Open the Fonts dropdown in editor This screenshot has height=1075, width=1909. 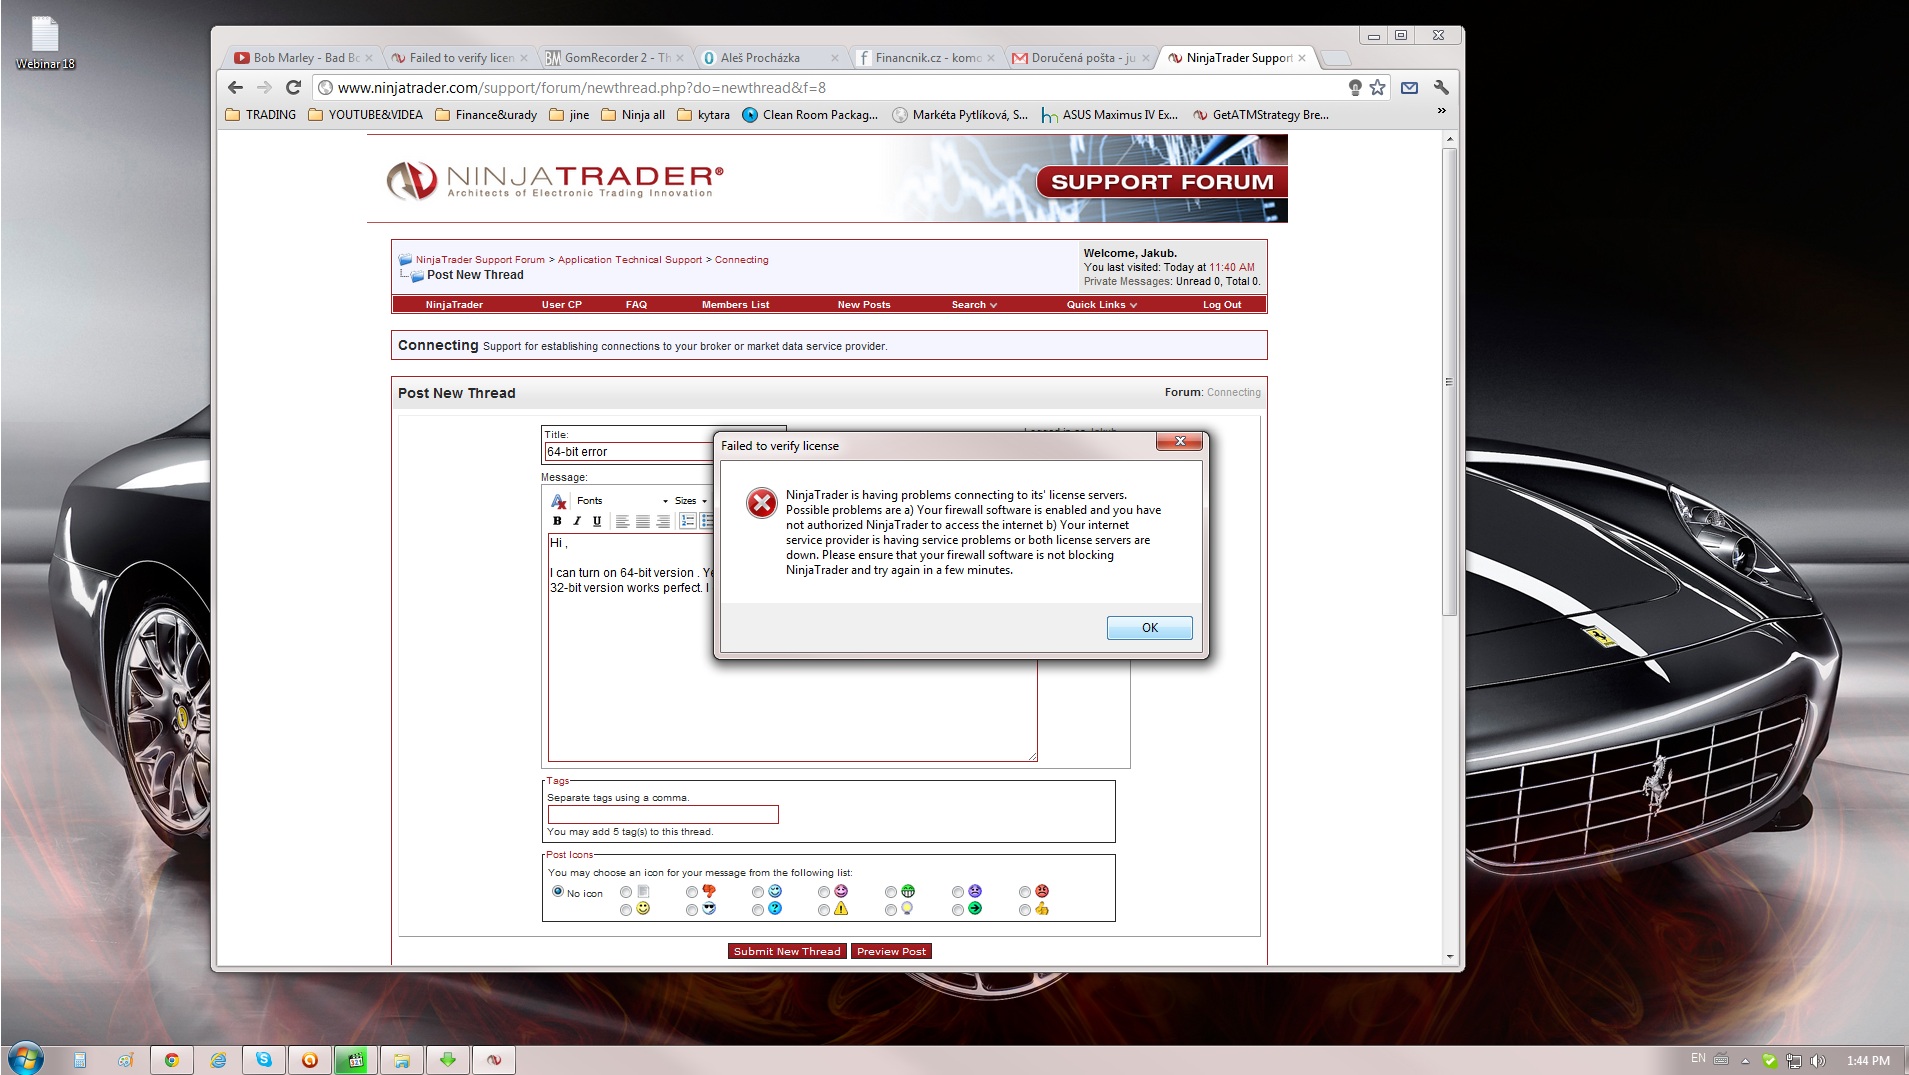click(622, 501)
